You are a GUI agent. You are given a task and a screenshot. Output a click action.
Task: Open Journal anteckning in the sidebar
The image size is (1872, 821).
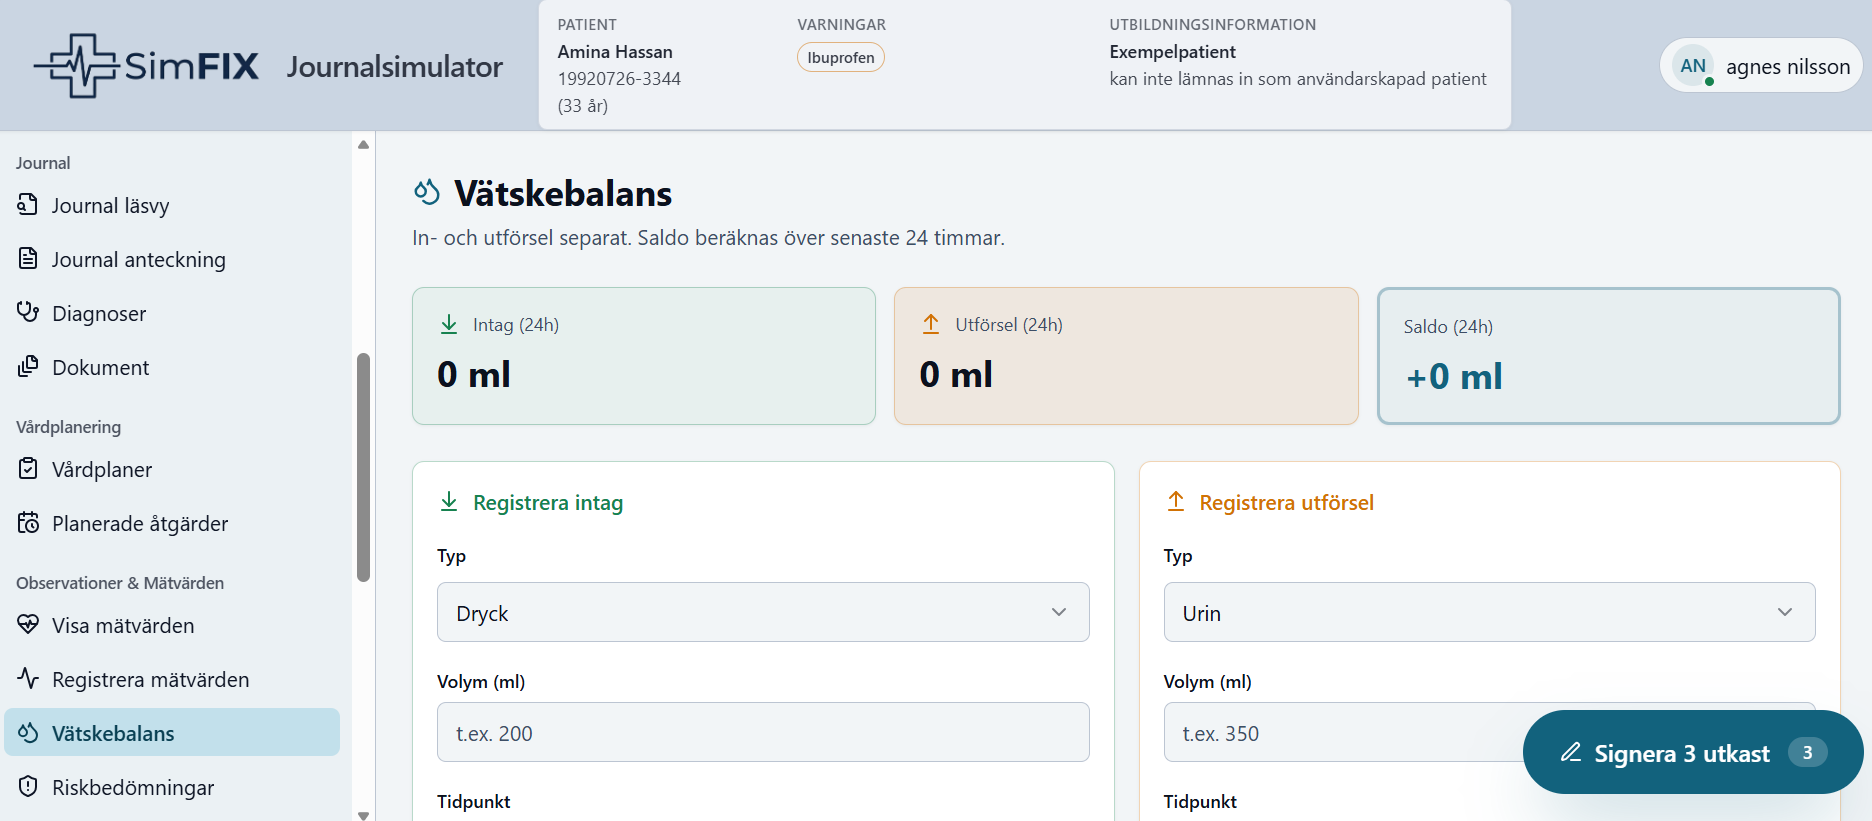click(x=172, y=259)
